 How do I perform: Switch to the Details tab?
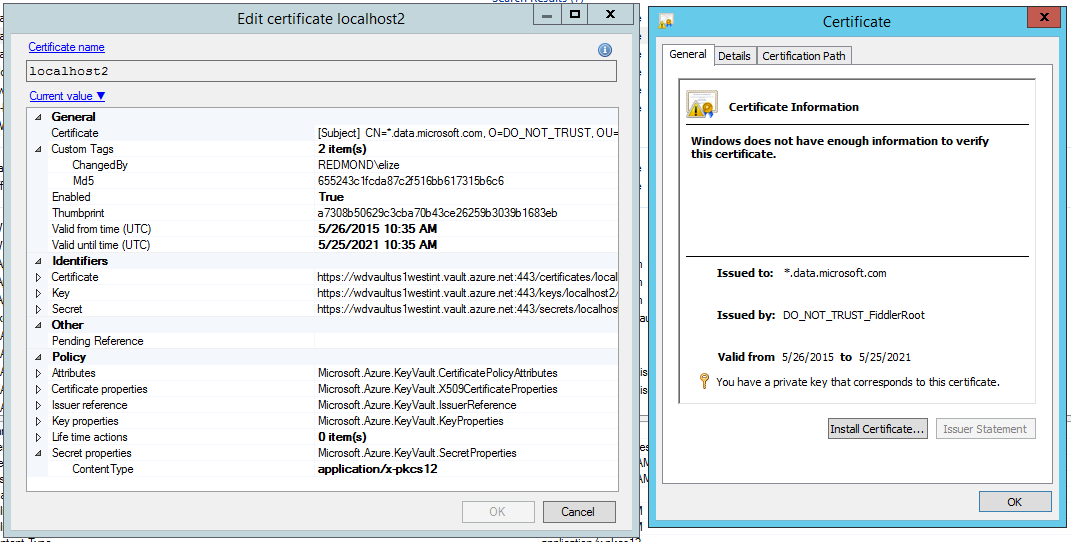734,56
